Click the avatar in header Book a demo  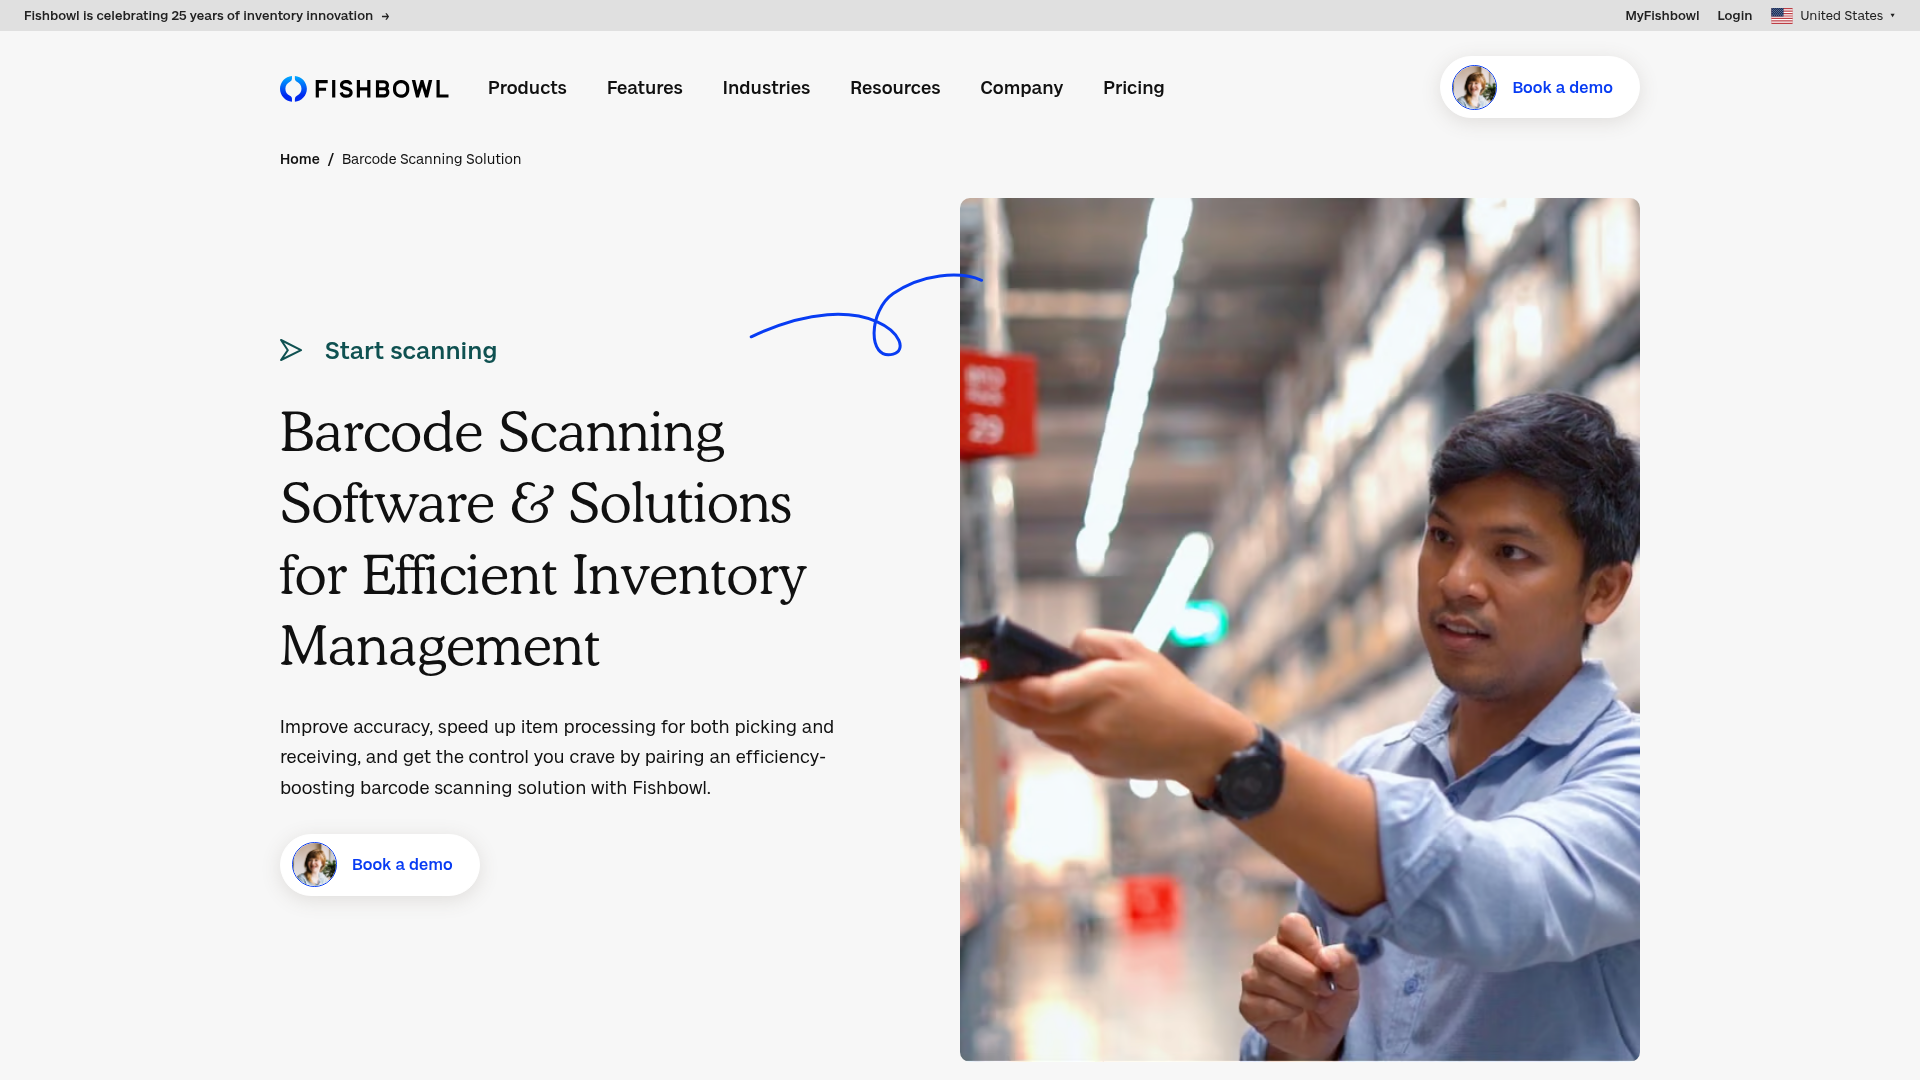(x=1474, y=88)
